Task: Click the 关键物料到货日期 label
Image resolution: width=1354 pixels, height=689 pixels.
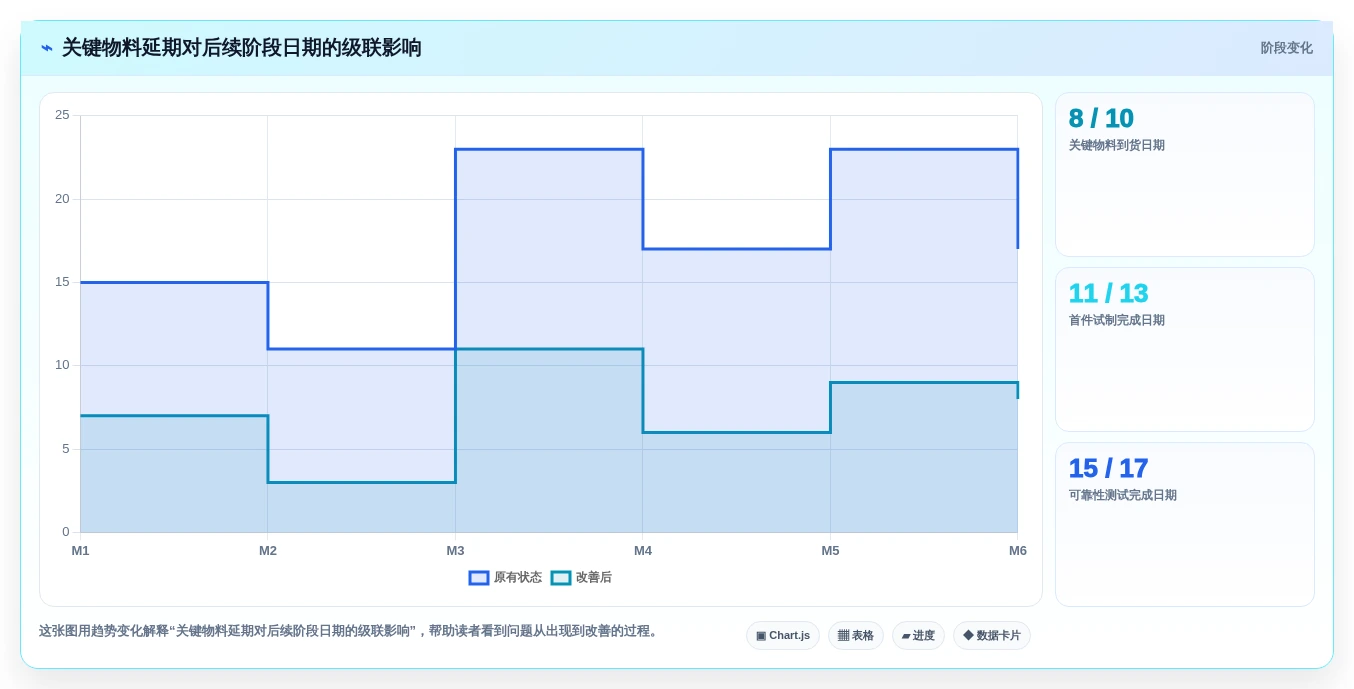Action: coord(1116,145)
